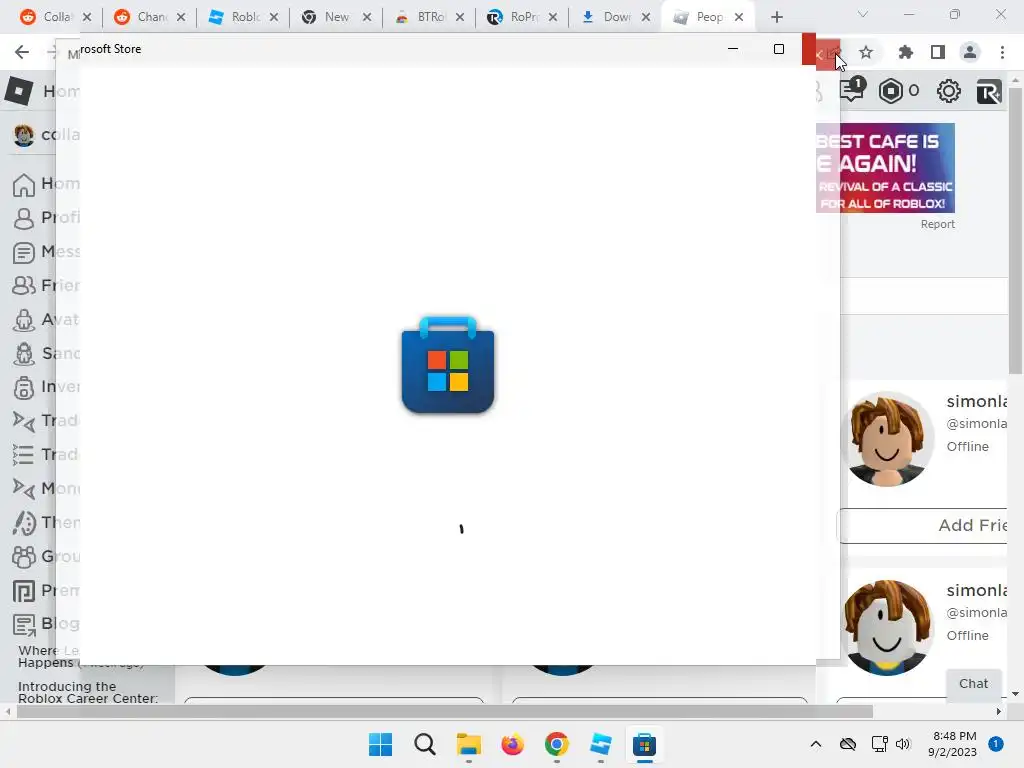Open the network status tray icon
Viewport: 1024px width, 768px height.
coord(880,744)
